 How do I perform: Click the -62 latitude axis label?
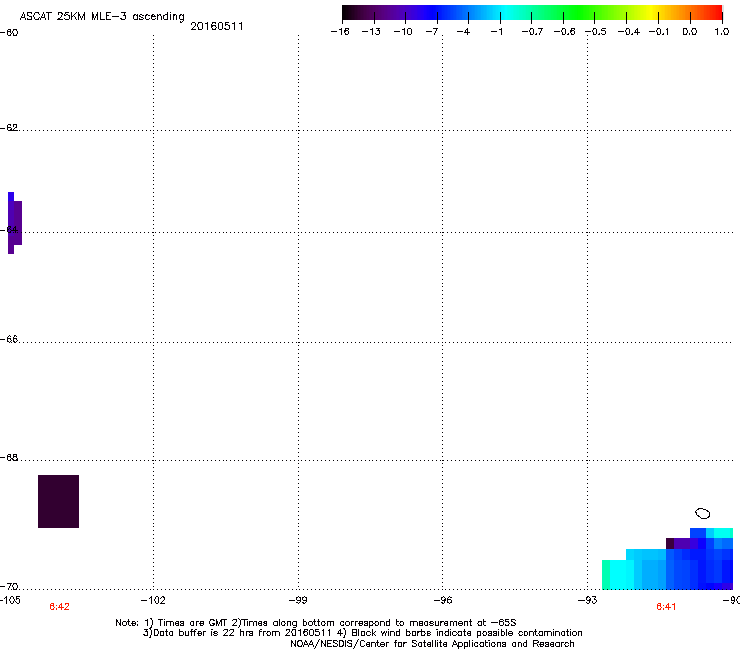click(9, 128)
